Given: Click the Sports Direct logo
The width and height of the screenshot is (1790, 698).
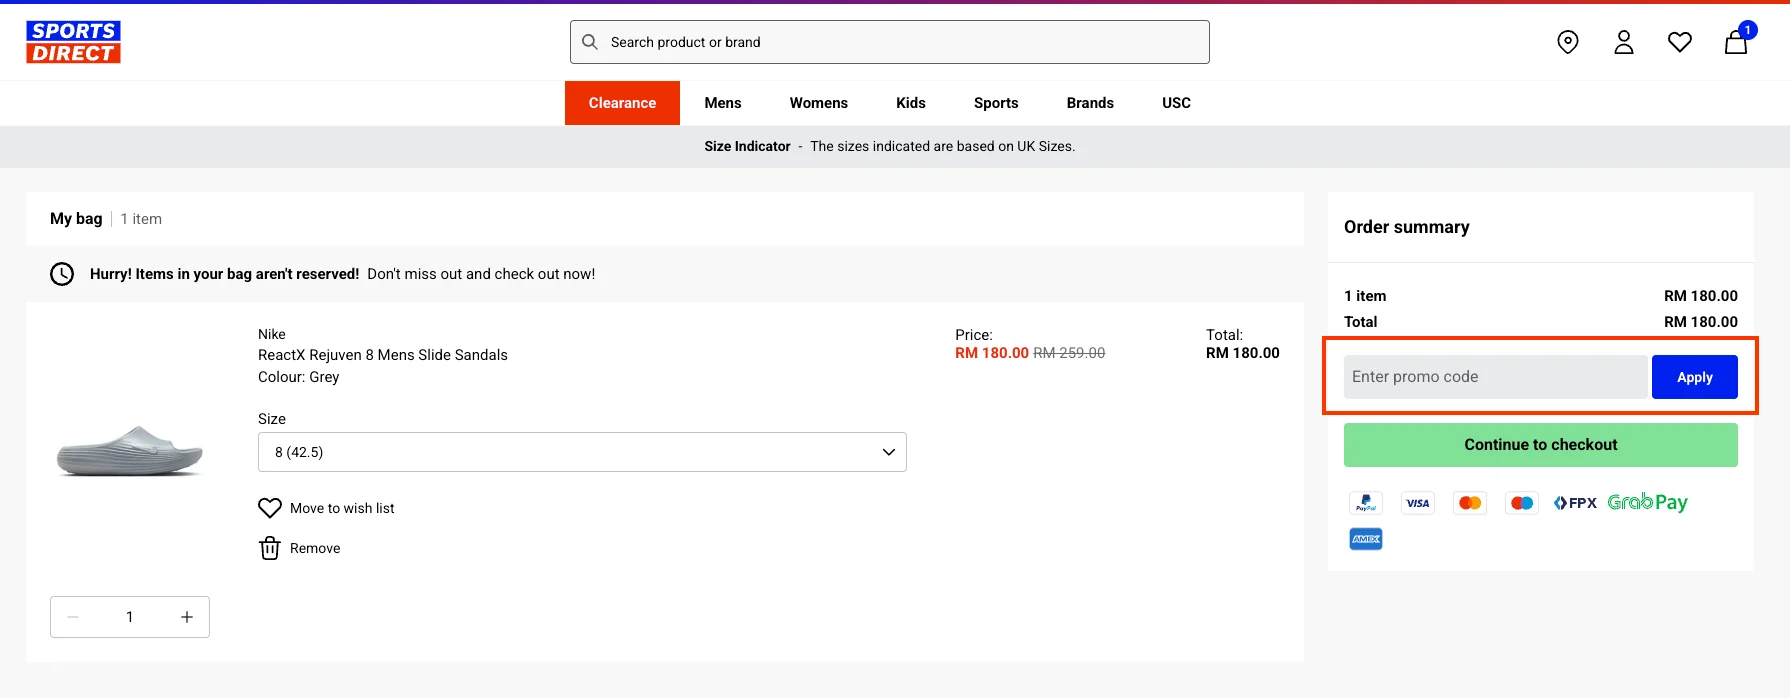Looking at the screenshot, I should [x=73, y=42].
